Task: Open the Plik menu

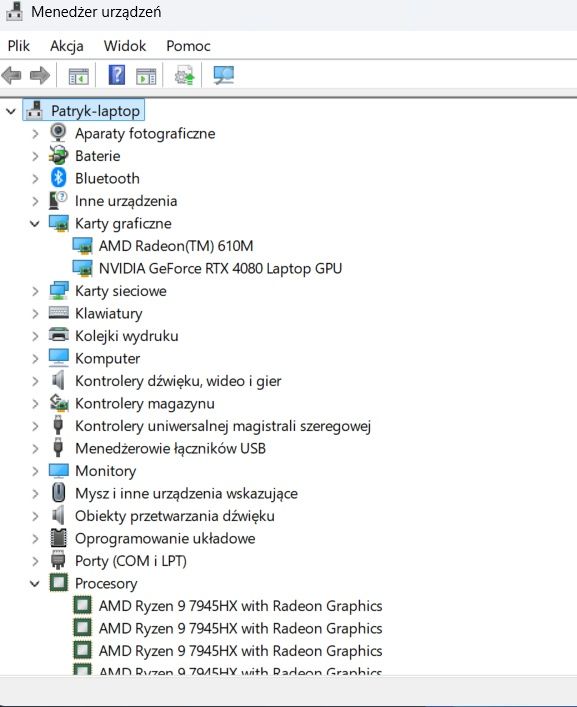Action: [x=18, y=46]
